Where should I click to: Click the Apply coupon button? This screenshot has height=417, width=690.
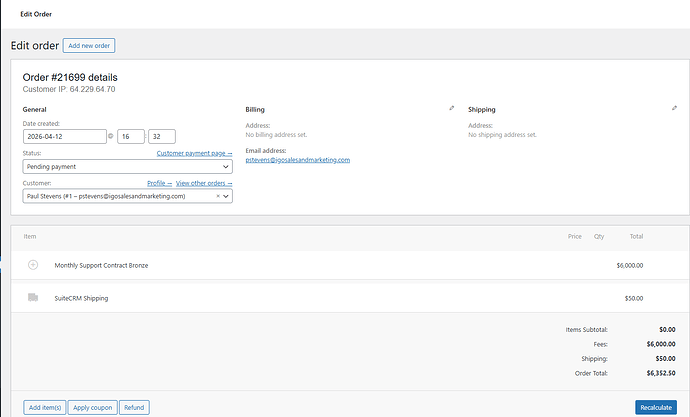tap(93, 407)
